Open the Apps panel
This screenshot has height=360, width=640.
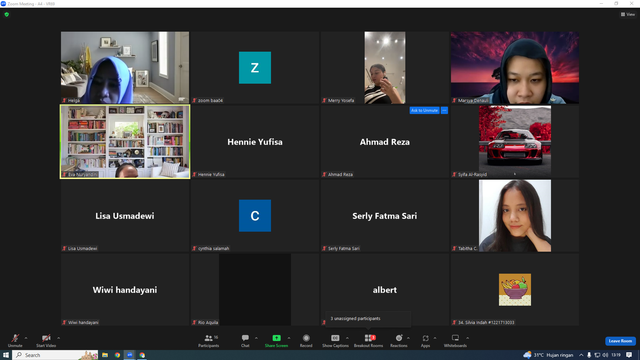tap(425, 340)
